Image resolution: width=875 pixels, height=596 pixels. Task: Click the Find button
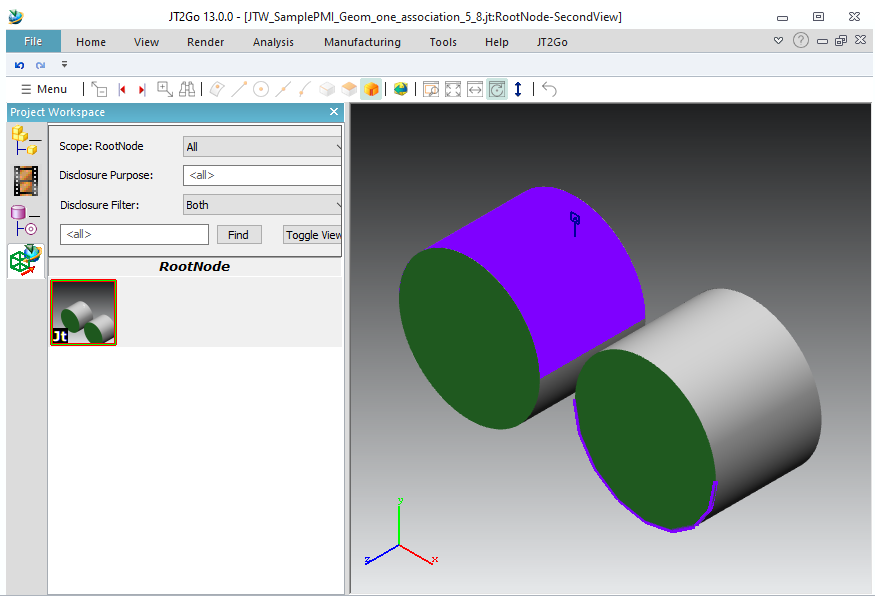tap(239, 235)
